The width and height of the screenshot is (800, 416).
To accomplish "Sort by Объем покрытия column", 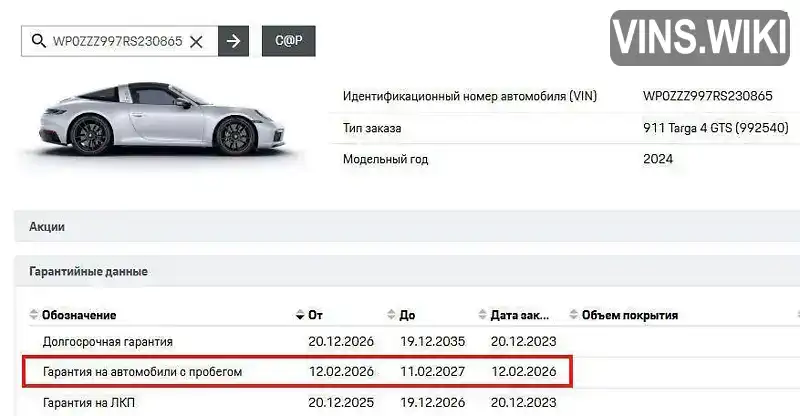I will [624, 315].
